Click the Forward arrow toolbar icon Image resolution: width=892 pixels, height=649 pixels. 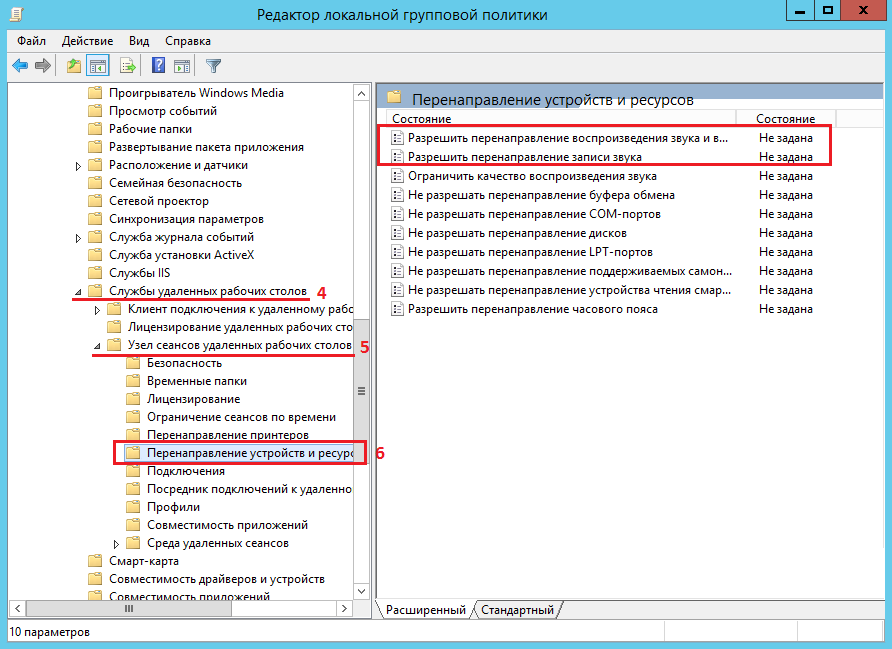(x=42, y=66)
